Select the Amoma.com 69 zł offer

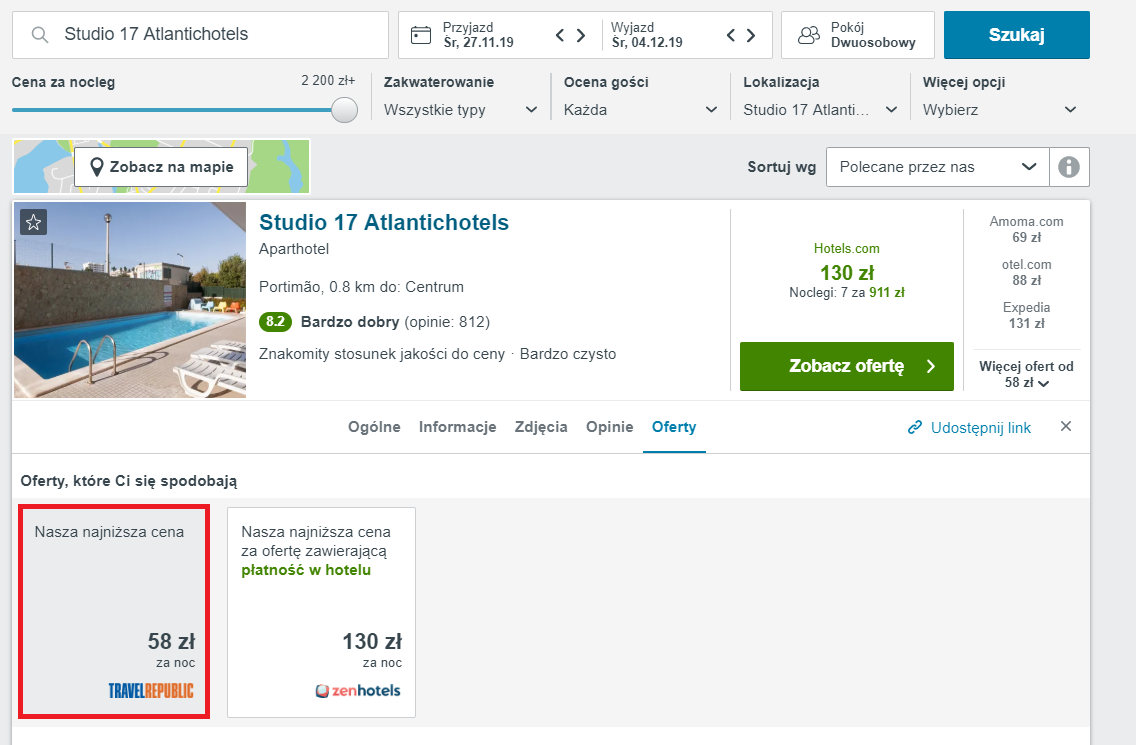pyautogui.click(x=1026, y=229)
